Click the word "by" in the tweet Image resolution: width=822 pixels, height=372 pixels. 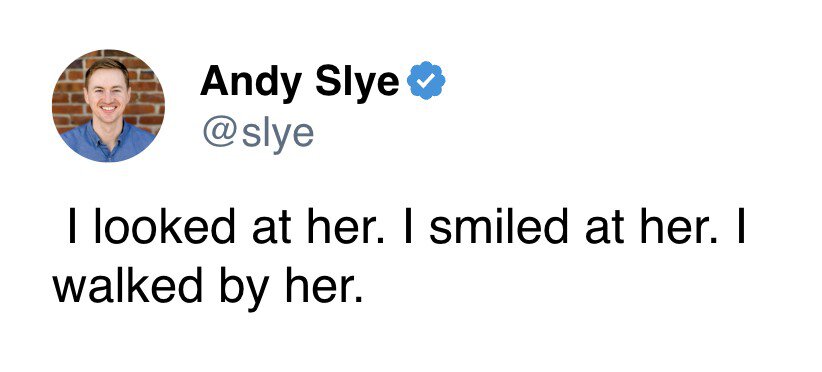pos(244,289)
